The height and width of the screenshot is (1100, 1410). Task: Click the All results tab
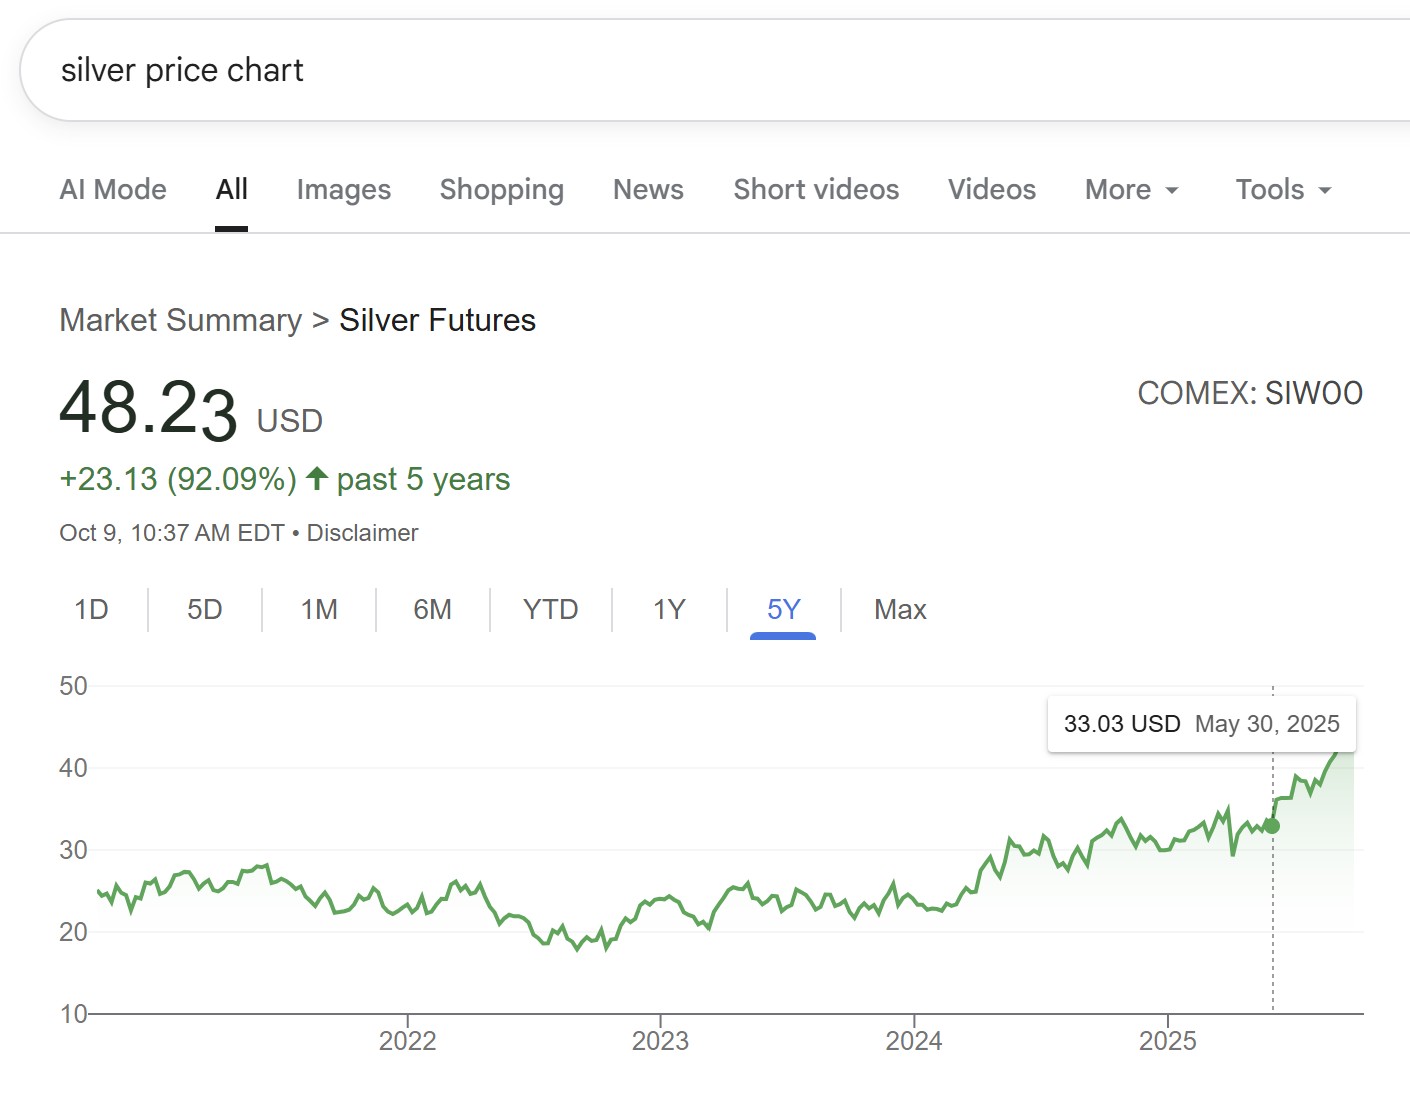[231, 190]
